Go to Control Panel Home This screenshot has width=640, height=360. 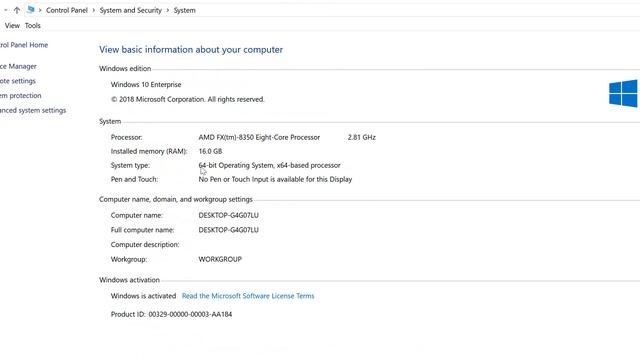(x=24, y=45)
